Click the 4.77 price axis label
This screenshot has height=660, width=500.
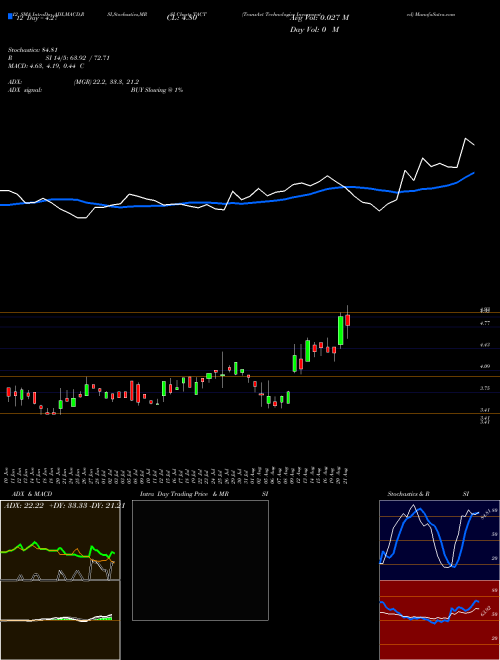485,323
